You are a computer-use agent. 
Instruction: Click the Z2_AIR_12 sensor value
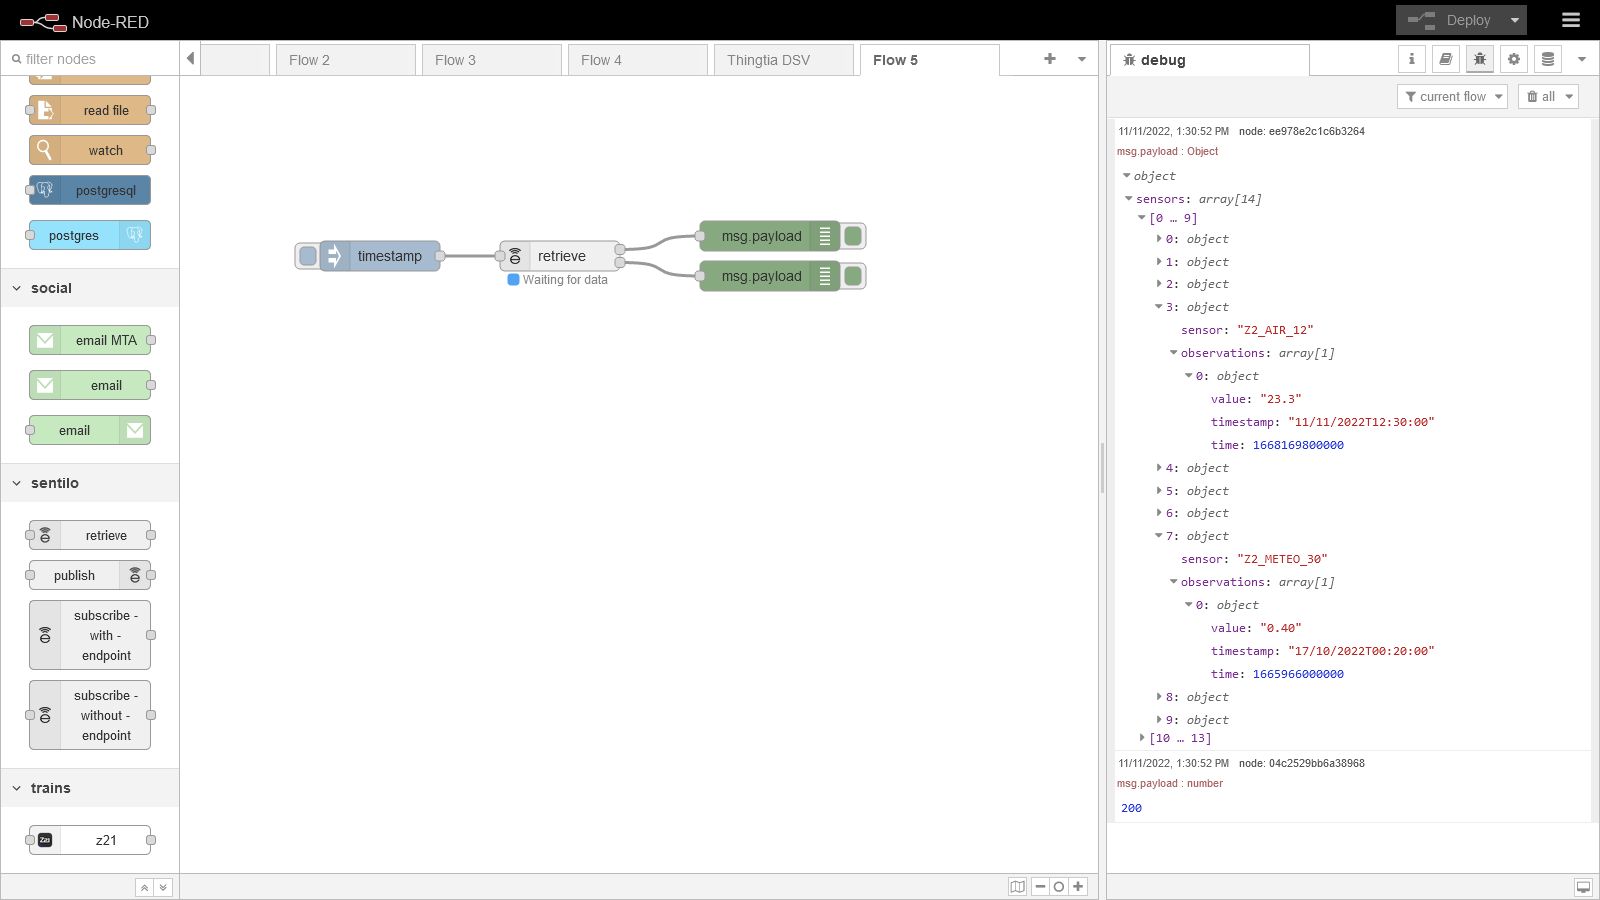pos(1275,330)
